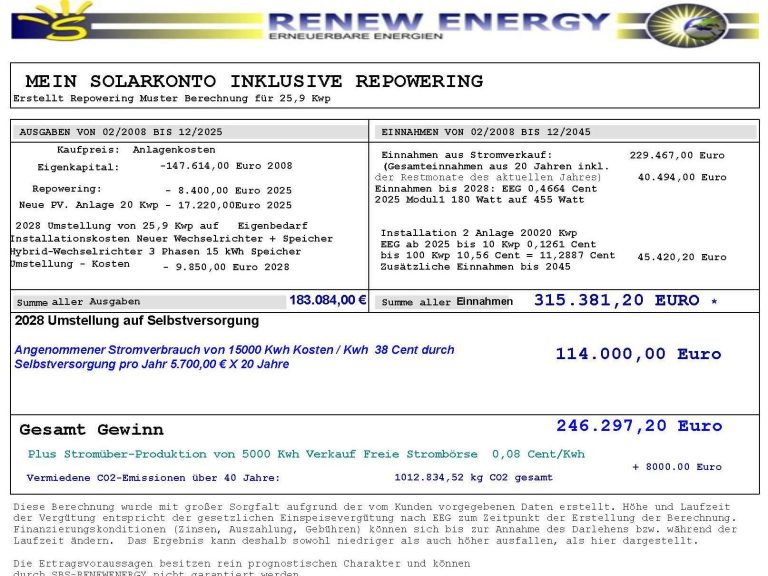768x576 pixels.
Task: Click 'Gesamt Gewinn' heading
Action: point(92,430)
